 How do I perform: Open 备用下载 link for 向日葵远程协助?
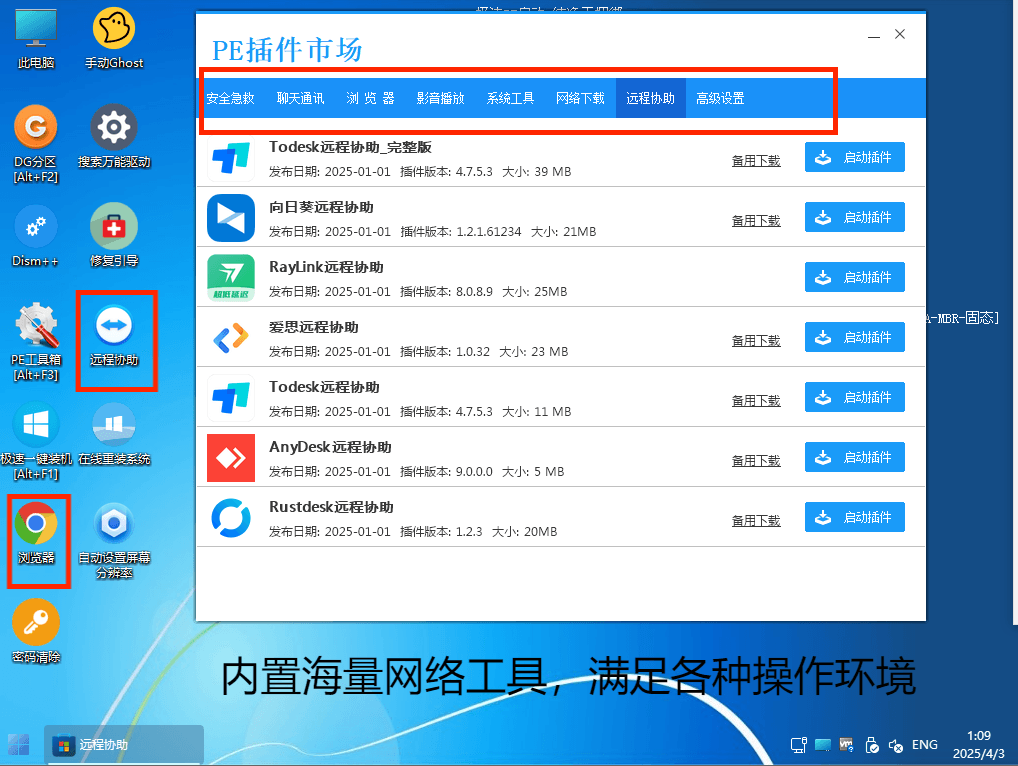[756, 220]
